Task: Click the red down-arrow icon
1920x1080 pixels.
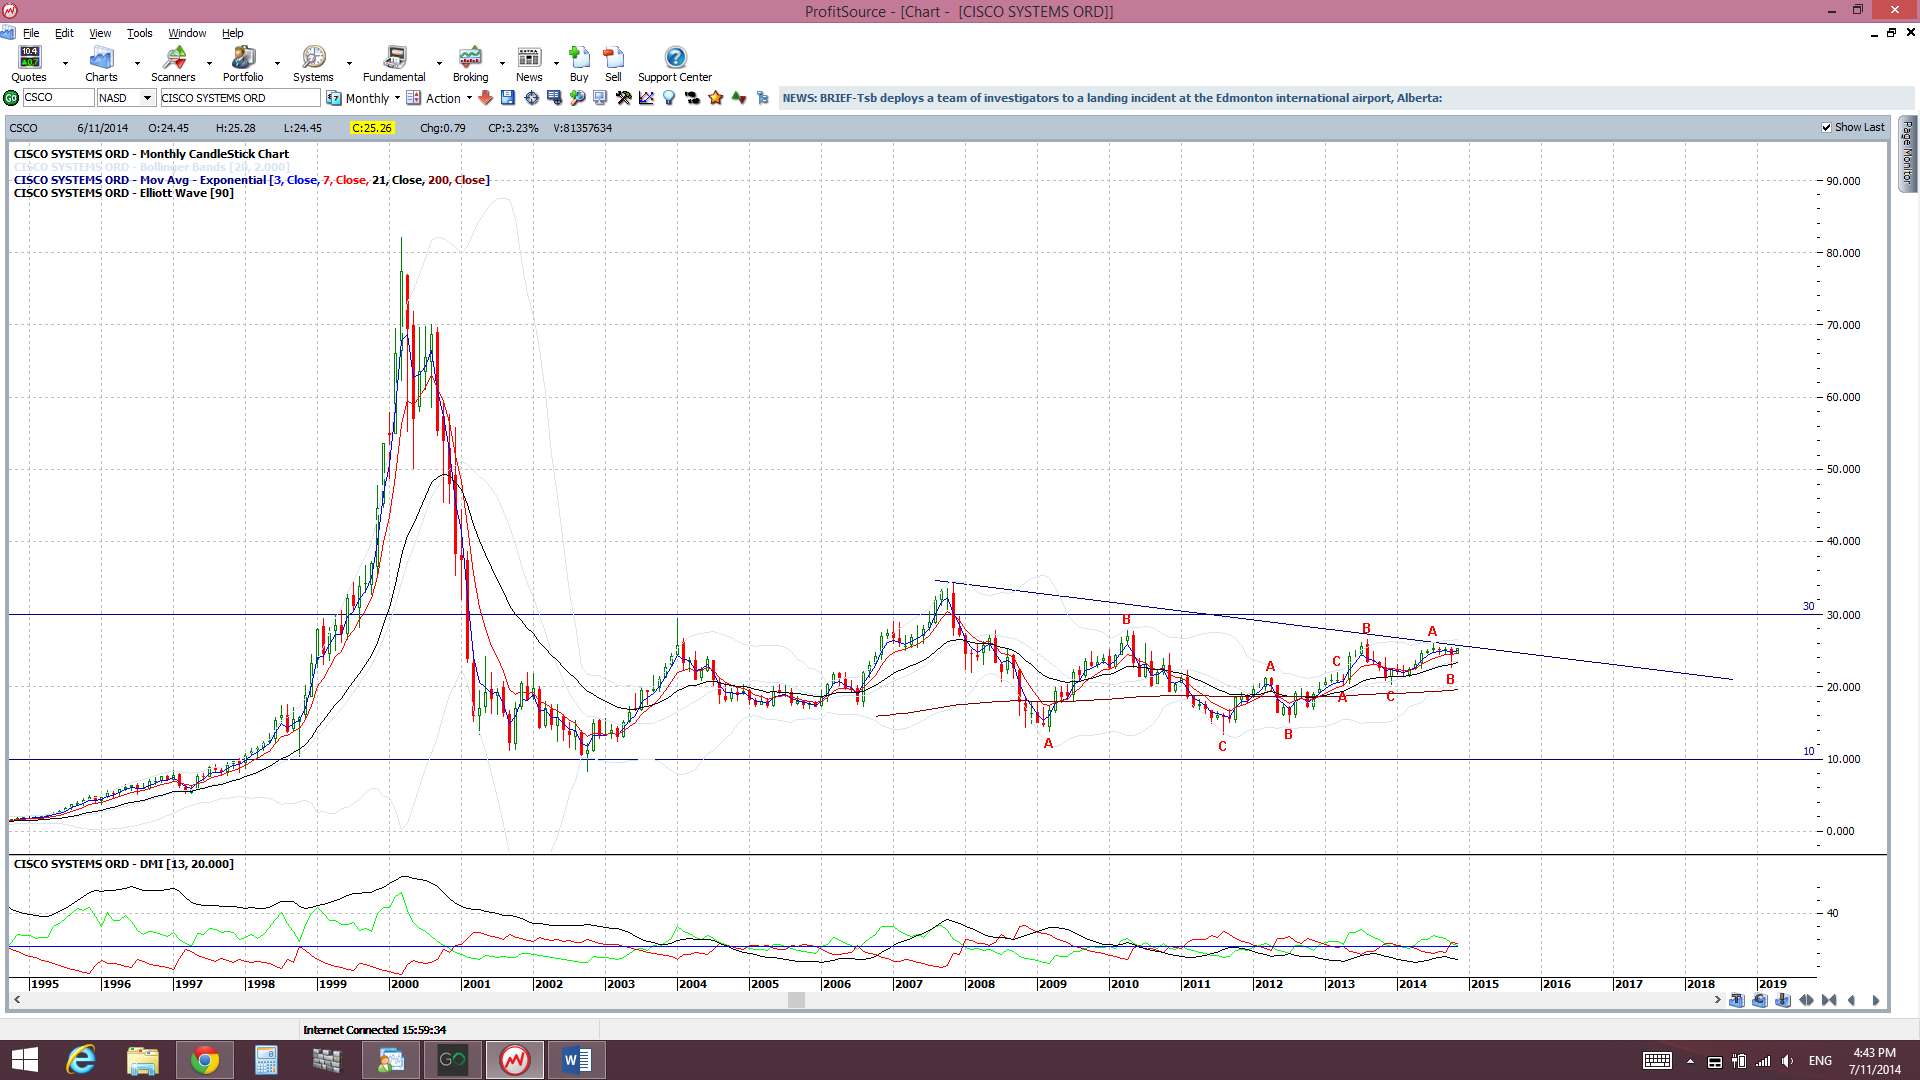Action: [x=485, y=98]
